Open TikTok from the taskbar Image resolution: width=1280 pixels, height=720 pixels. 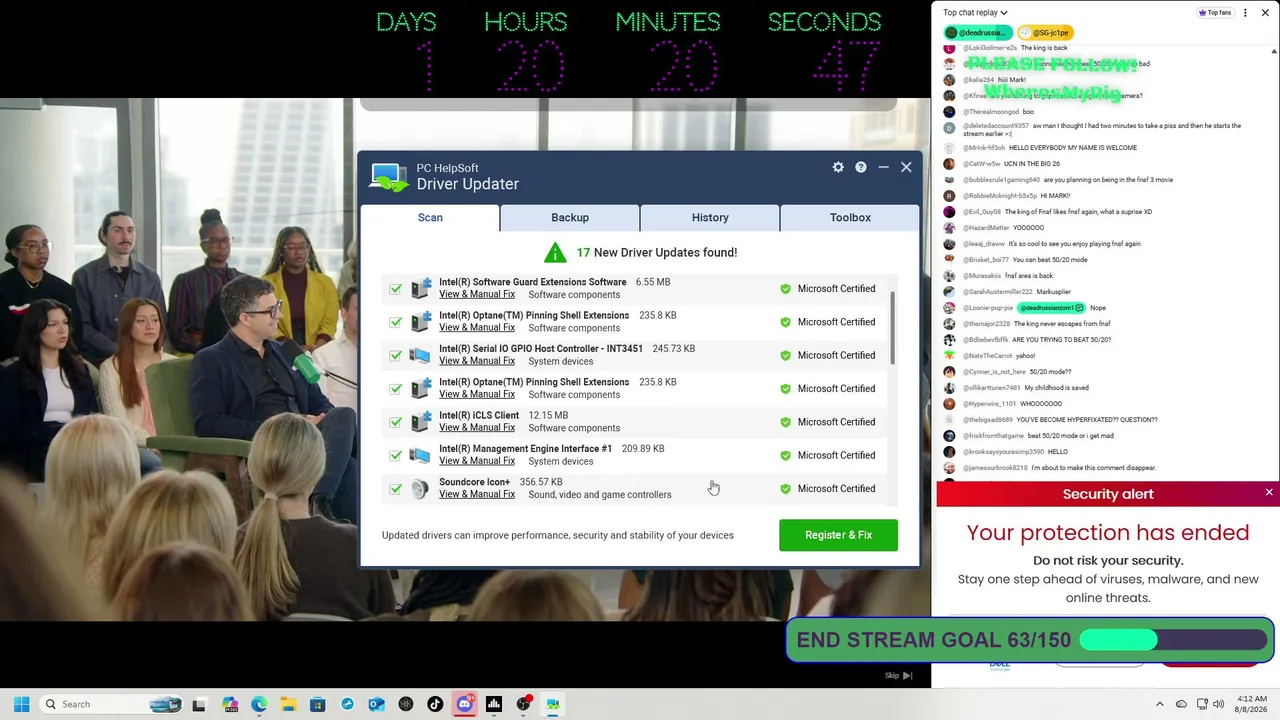[x=435, y=704]
